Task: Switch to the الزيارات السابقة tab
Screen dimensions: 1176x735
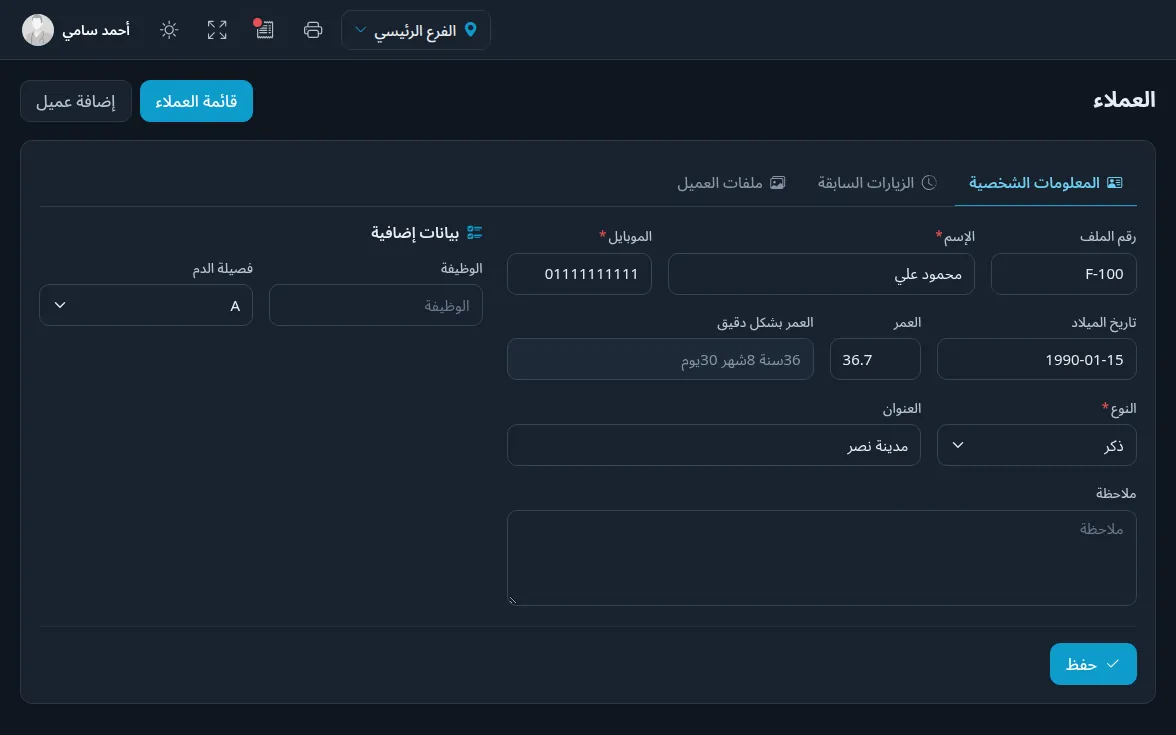Action: (x=877, y=183)
